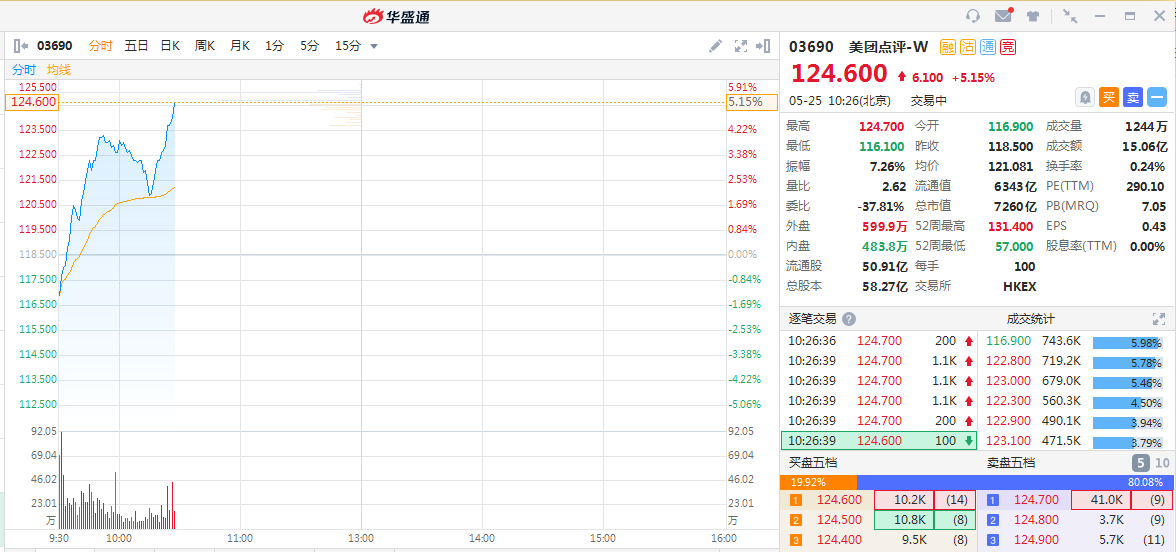This screenshot has width=1176, height=552.
Task: Open the skin theme shirt icon
Action: [1033, 16]
